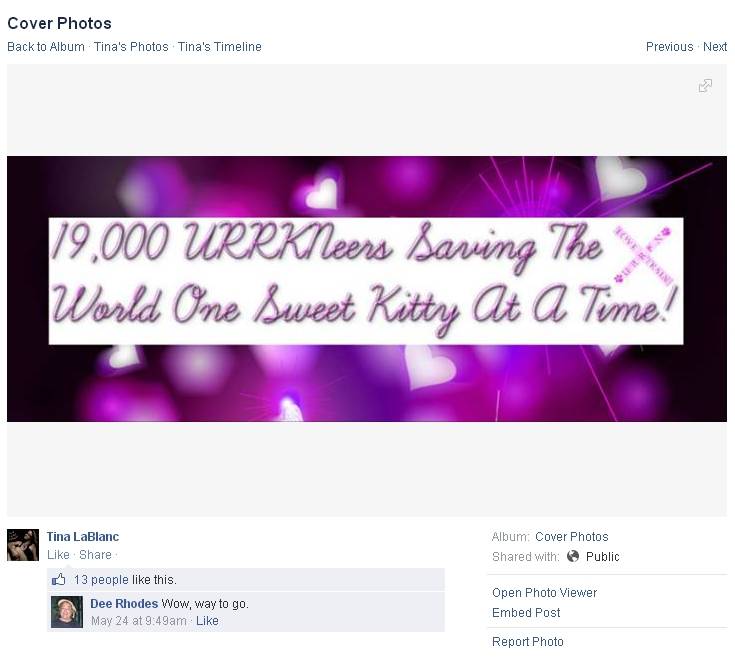Open the Cover Photos album link
The height and width of the screenshot is (662, 735).
pos(572,537)
